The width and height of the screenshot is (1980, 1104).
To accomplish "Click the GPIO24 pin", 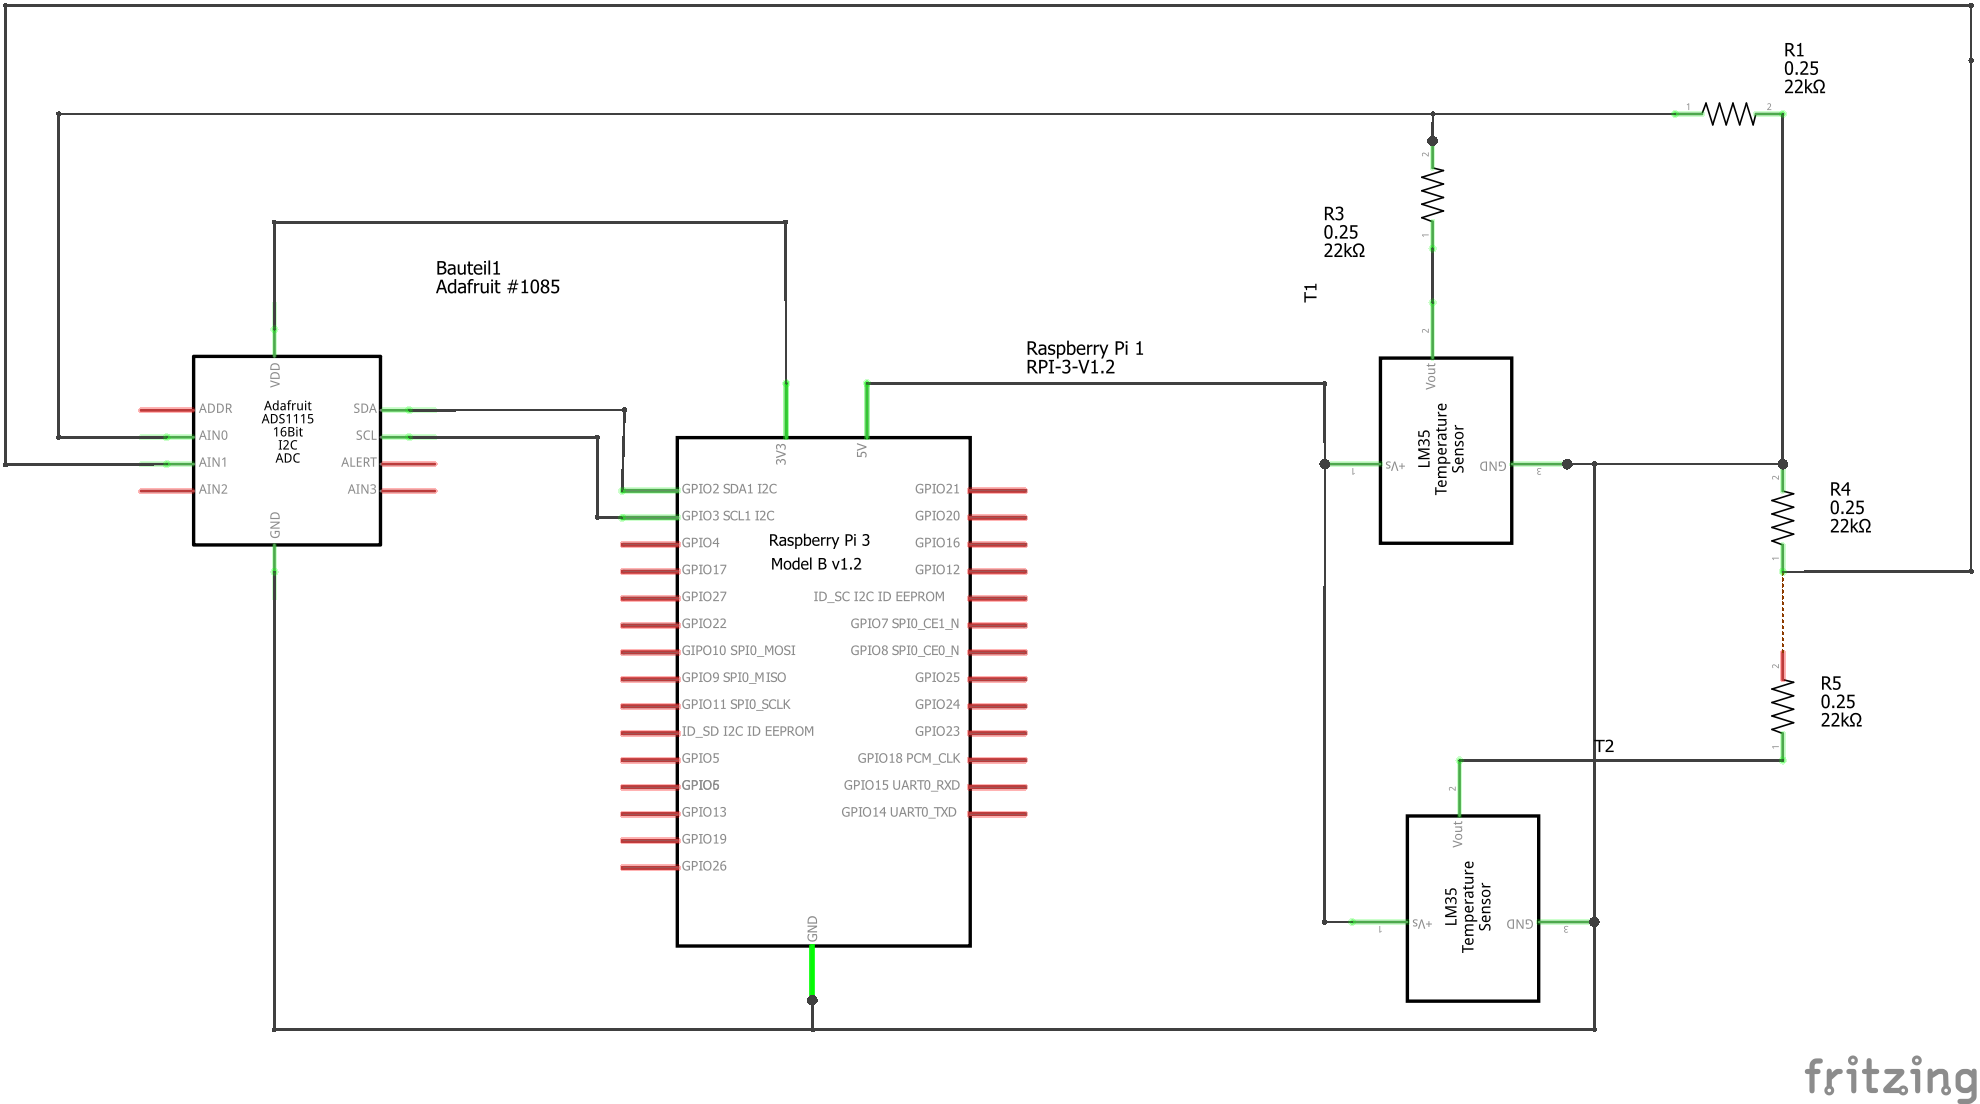I will click(998, 705).
